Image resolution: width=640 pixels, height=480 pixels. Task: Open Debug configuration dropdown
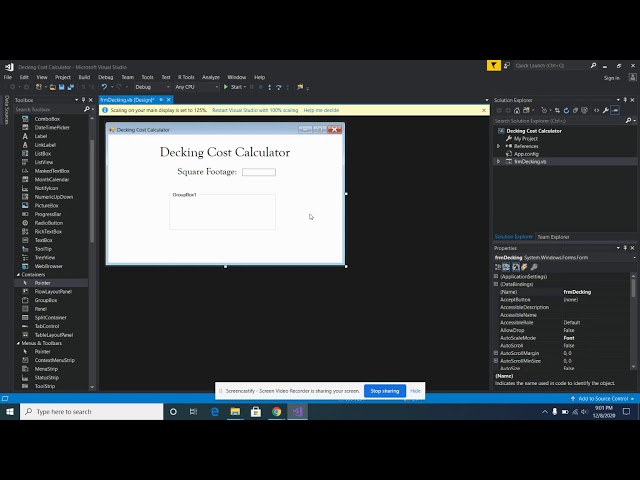152,87
